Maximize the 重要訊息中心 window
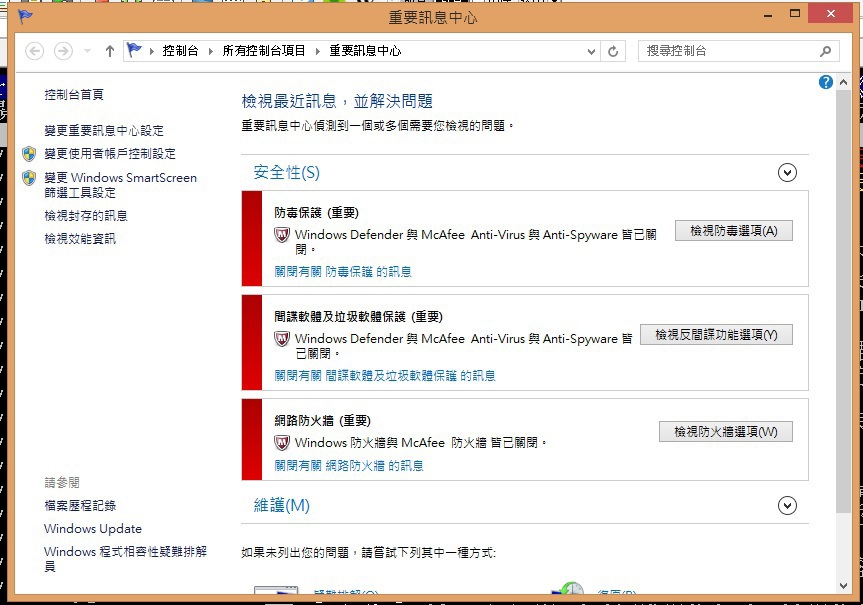Image resolution: width=863 pixels, height=605 pixels. coord(795,14)
